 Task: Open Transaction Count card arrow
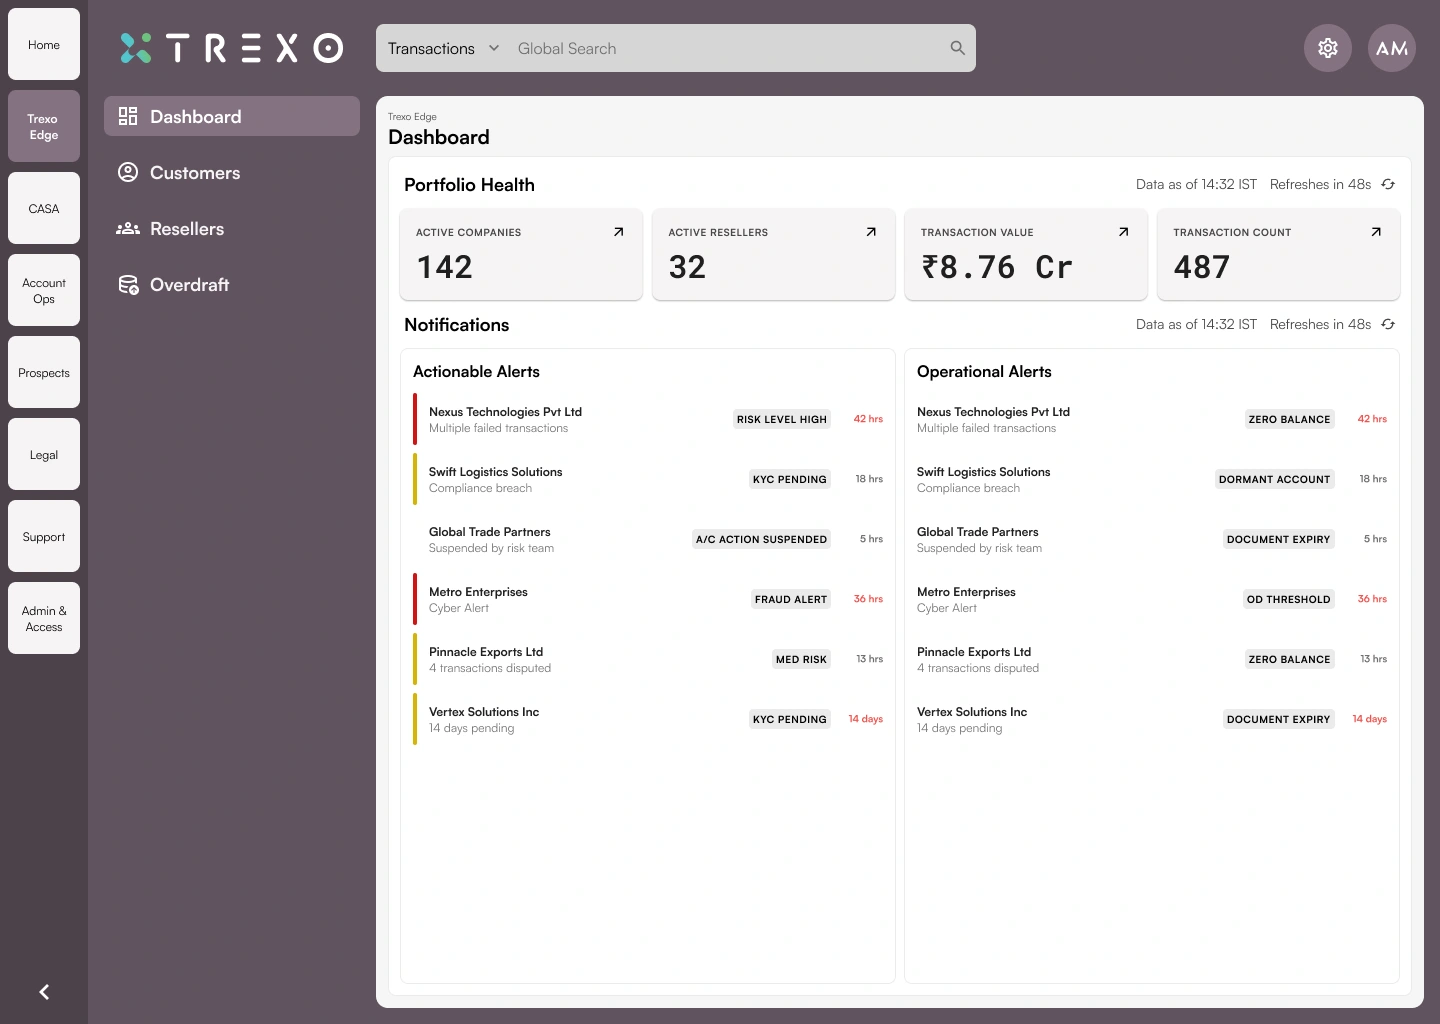[x=1376, y=232]
